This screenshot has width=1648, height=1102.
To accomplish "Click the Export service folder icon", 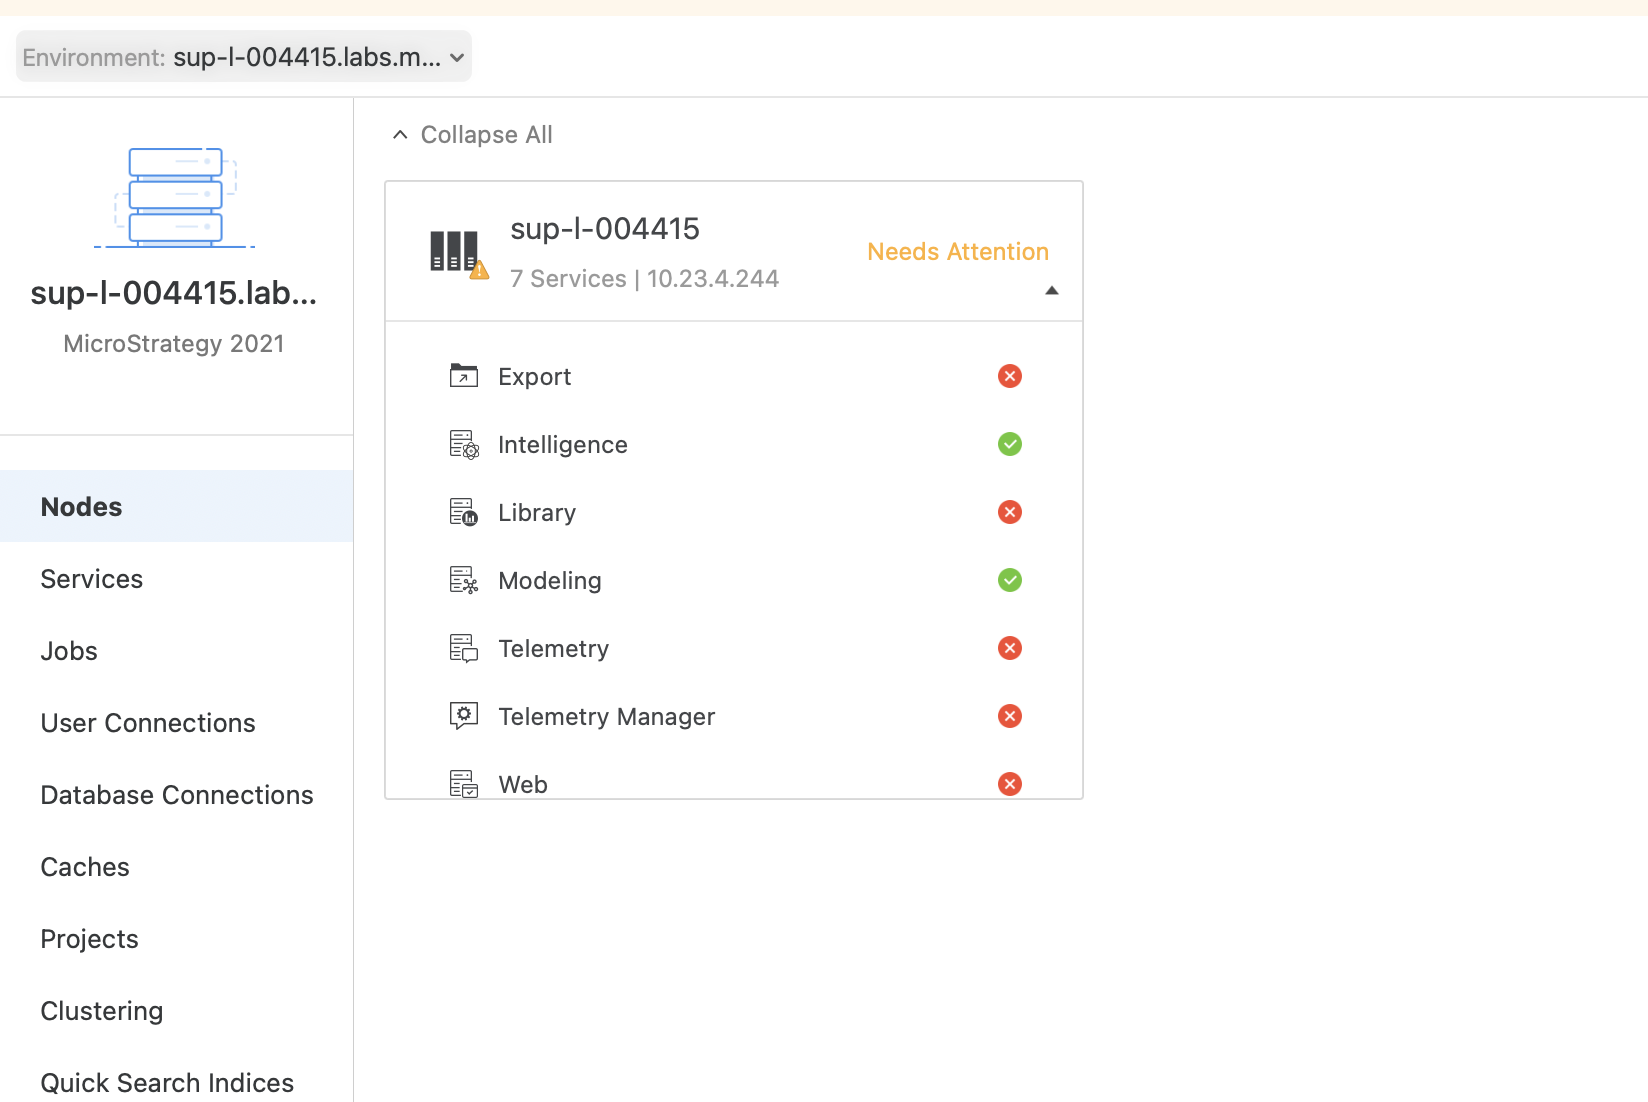I will pos(463,376).
